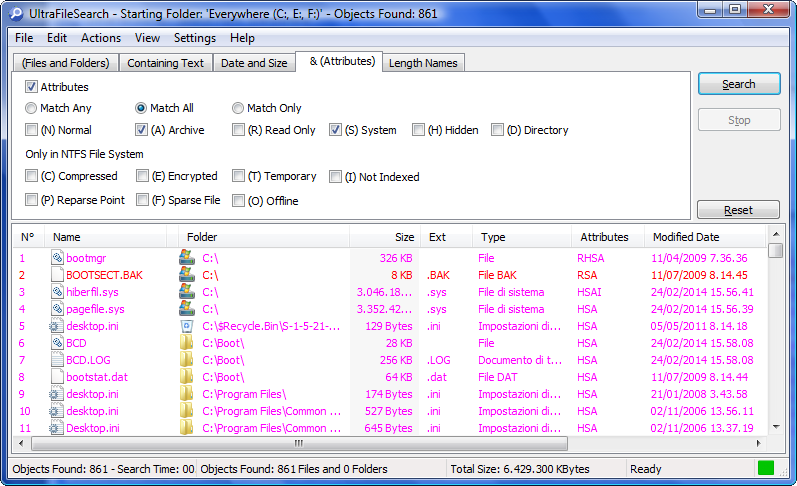
Task: Click the folder icon in the bootstat.dat row
Action: (187, 377)
